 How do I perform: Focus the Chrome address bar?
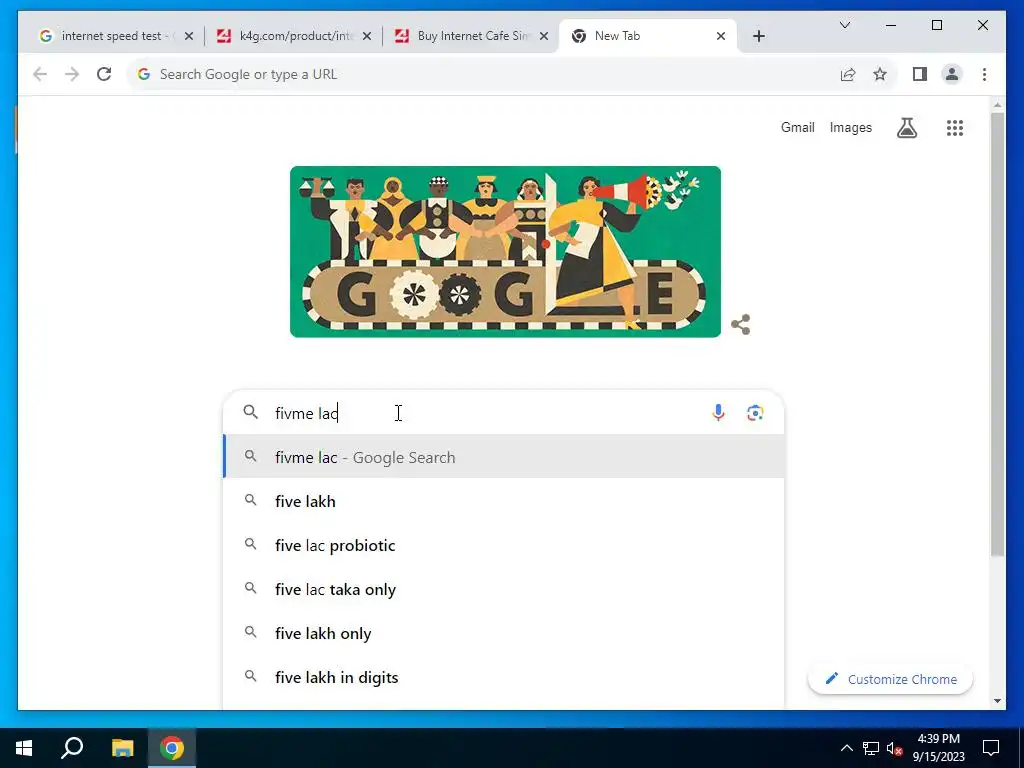[x=483, y=74]
